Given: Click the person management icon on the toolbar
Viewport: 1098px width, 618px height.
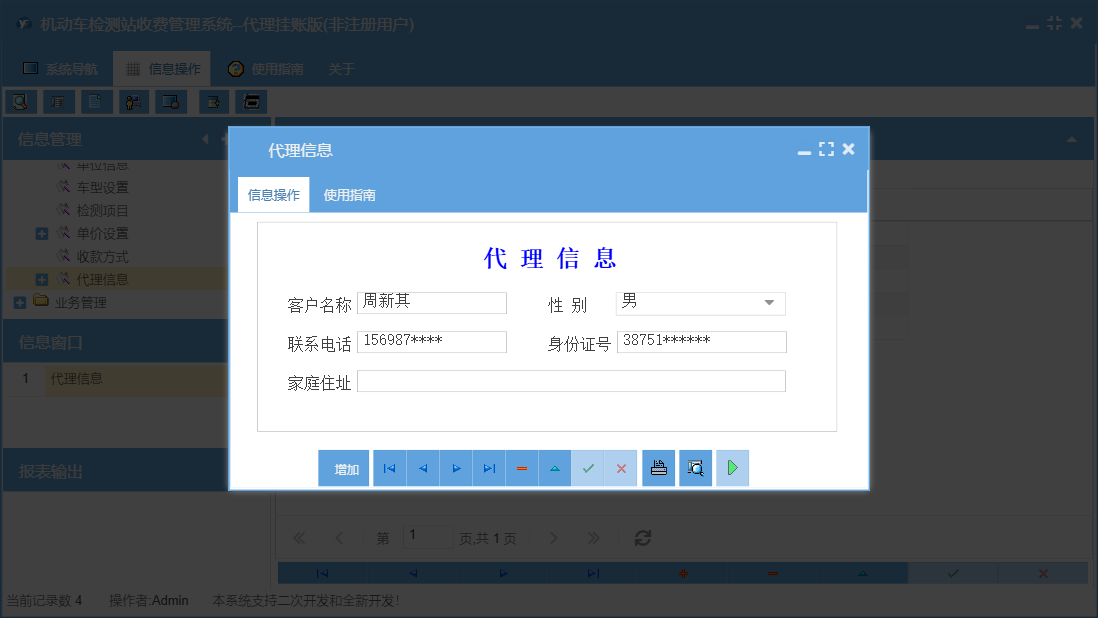Looking at the screenshot, I should (x=133, y=101).
